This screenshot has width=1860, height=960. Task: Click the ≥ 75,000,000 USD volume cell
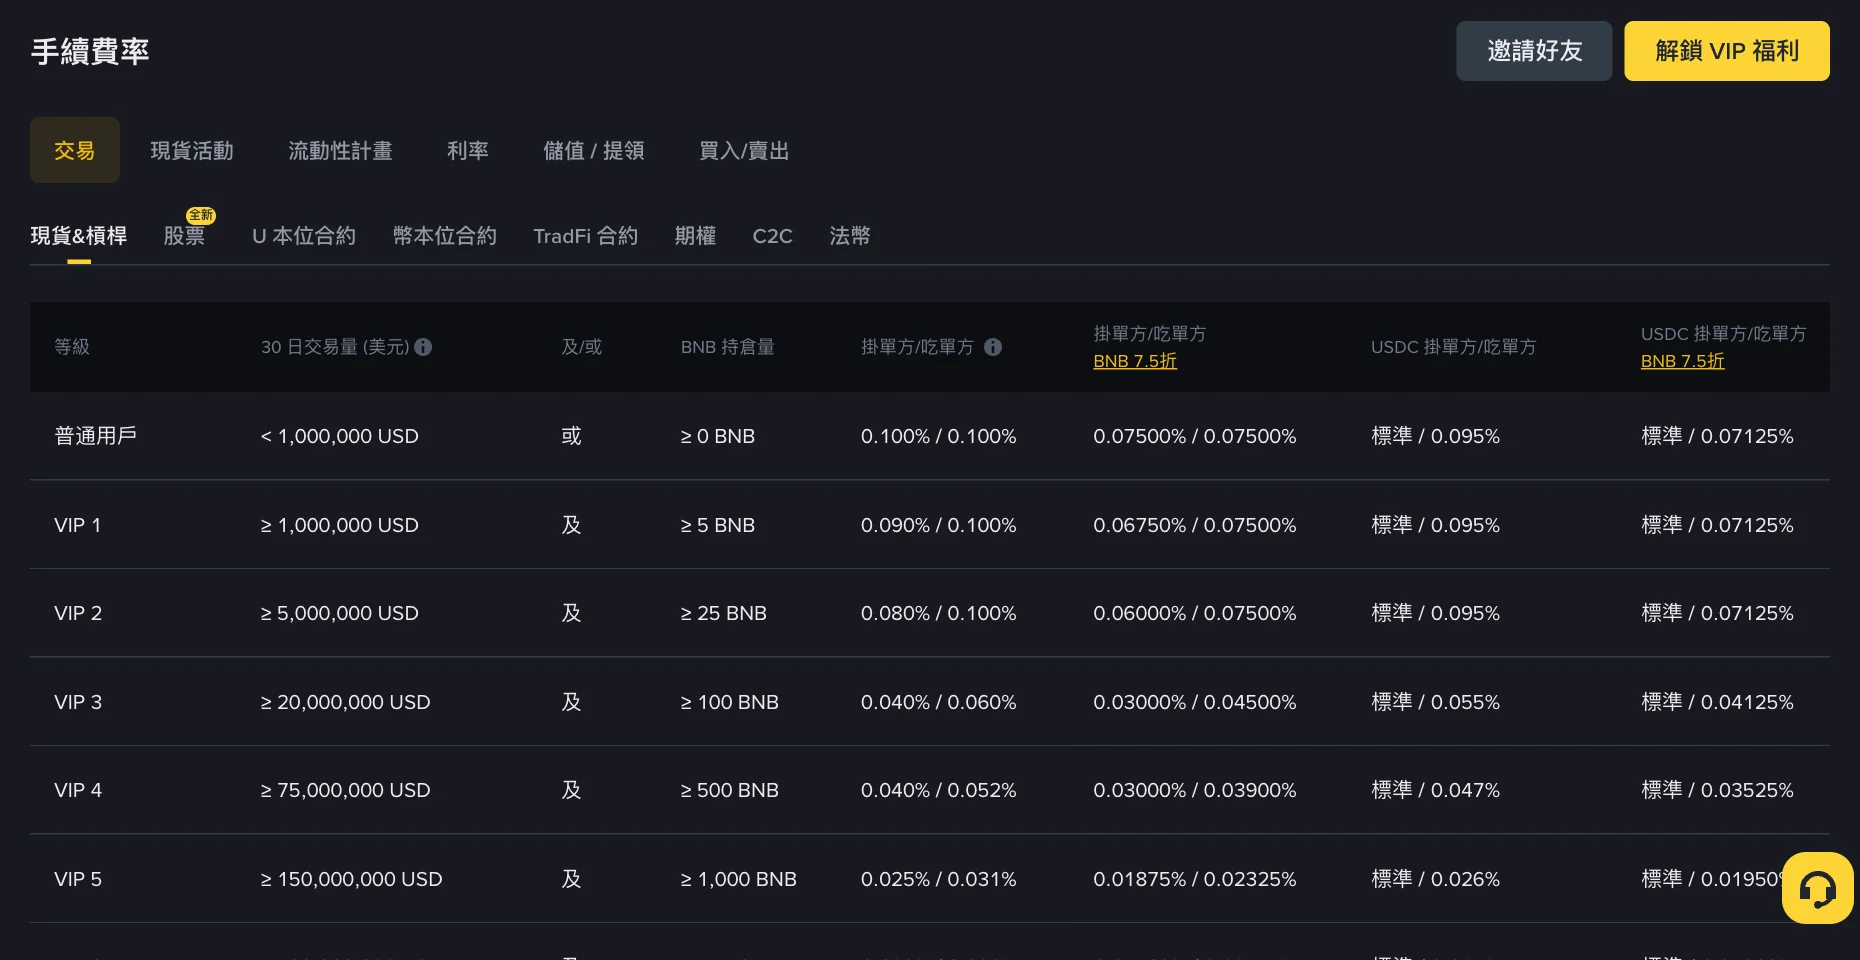pyautogui.click(x=345, y=790)
